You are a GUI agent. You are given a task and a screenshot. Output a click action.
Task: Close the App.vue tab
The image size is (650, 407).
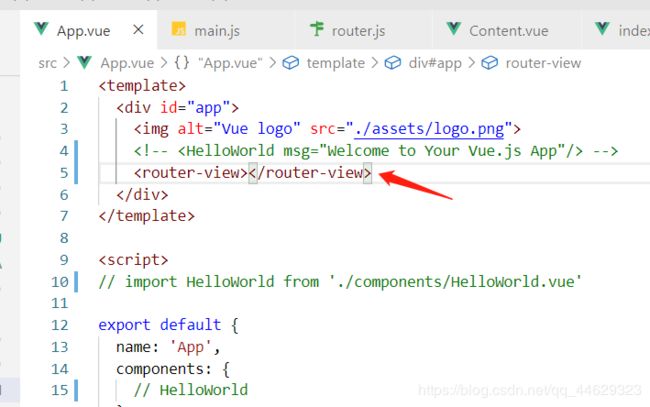tap(138, 30)
